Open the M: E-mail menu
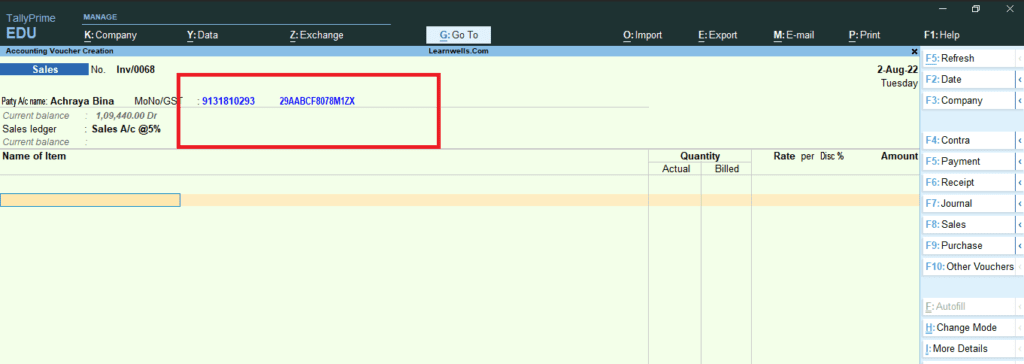Viewport: 1024px width, 364px height. pyautogui.click(x=793, y=35)
